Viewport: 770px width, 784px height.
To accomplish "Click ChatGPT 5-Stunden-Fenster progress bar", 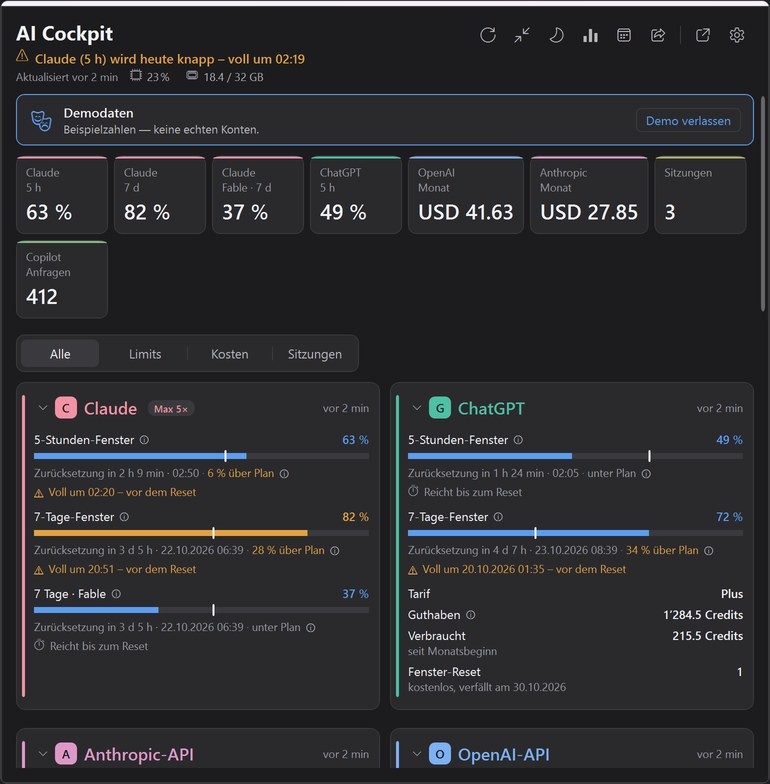I will 576,456.
